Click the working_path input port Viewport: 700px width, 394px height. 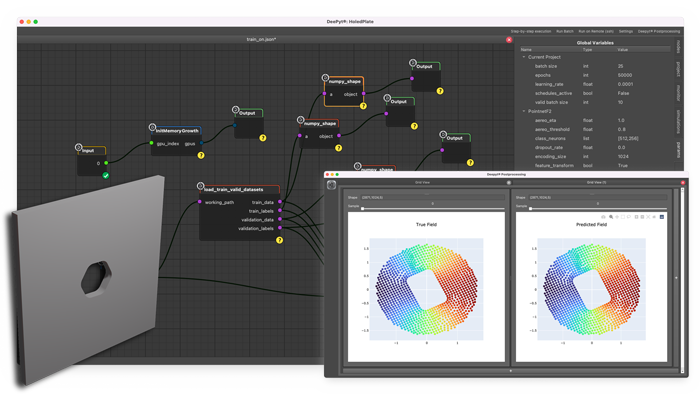(x=200, y=202)
